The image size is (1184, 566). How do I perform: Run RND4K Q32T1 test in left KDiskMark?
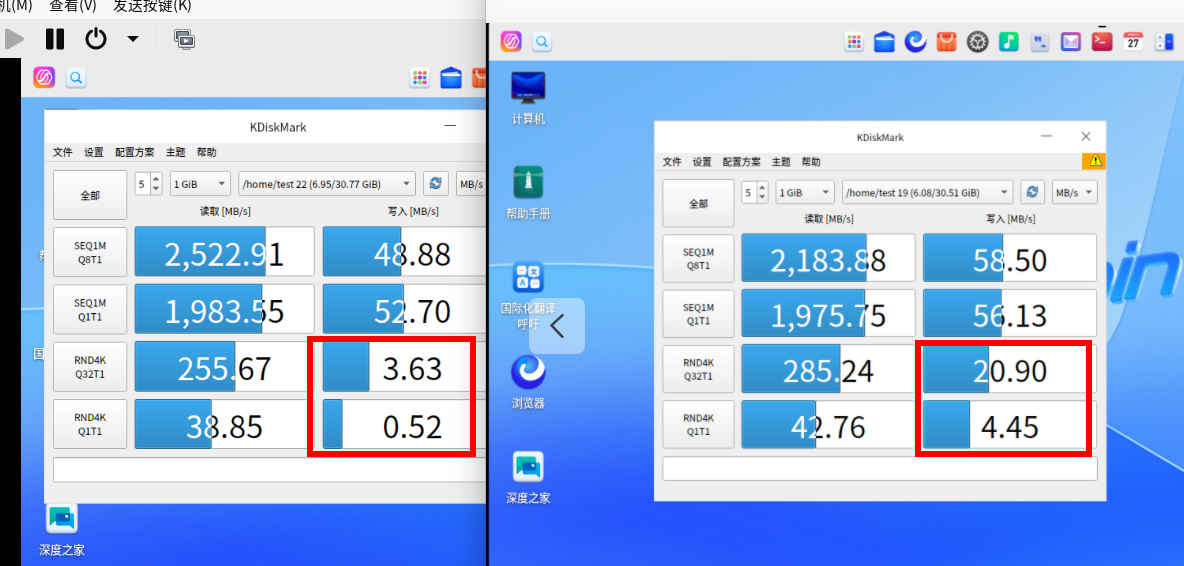click(90, 367)
